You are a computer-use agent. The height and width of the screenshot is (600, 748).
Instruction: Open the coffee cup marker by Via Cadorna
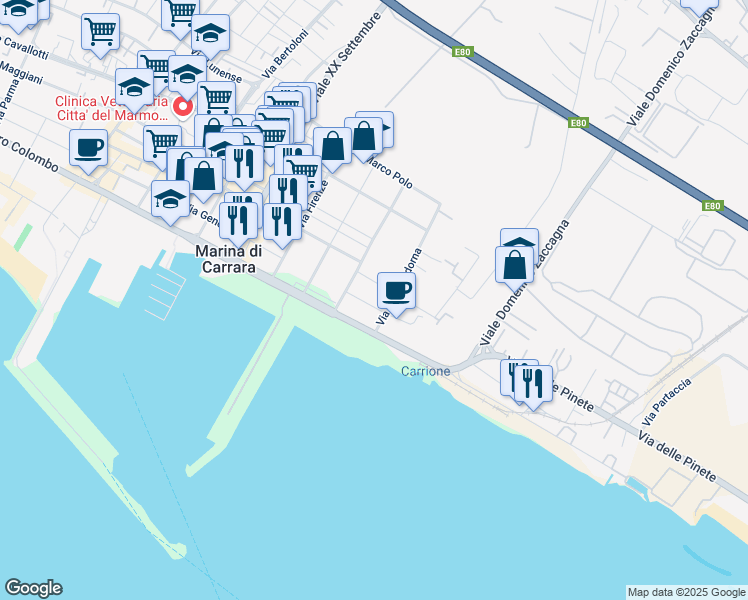[x=396, y=294]
